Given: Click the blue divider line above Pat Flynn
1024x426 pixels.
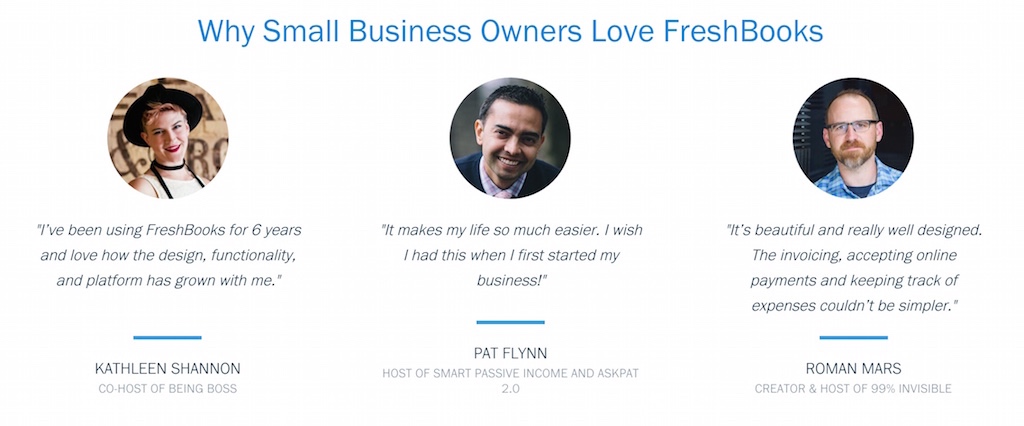Looking at the screenshot, I should coord(510,322).
